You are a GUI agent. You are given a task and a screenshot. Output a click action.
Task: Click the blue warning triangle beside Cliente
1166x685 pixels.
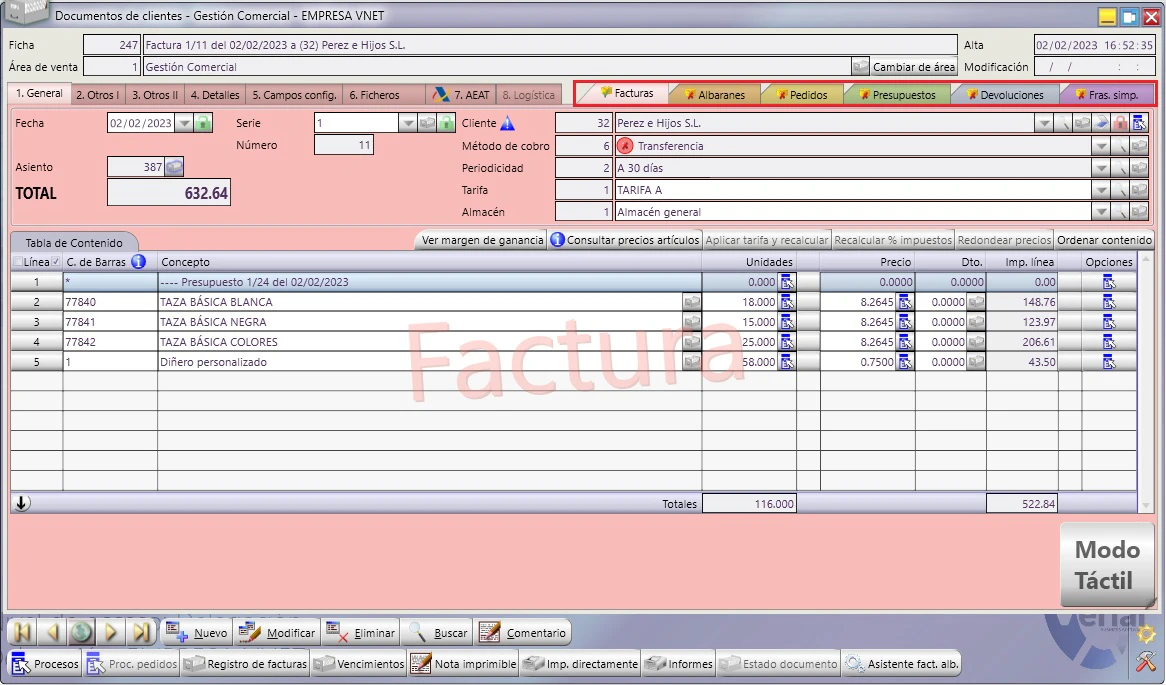(507, 123)
